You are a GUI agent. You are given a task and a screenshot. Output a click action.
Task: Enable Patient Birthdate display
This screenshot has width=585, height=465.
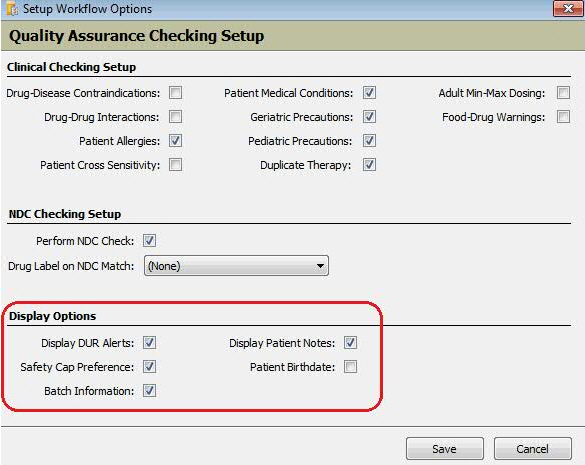click(350, 367)
